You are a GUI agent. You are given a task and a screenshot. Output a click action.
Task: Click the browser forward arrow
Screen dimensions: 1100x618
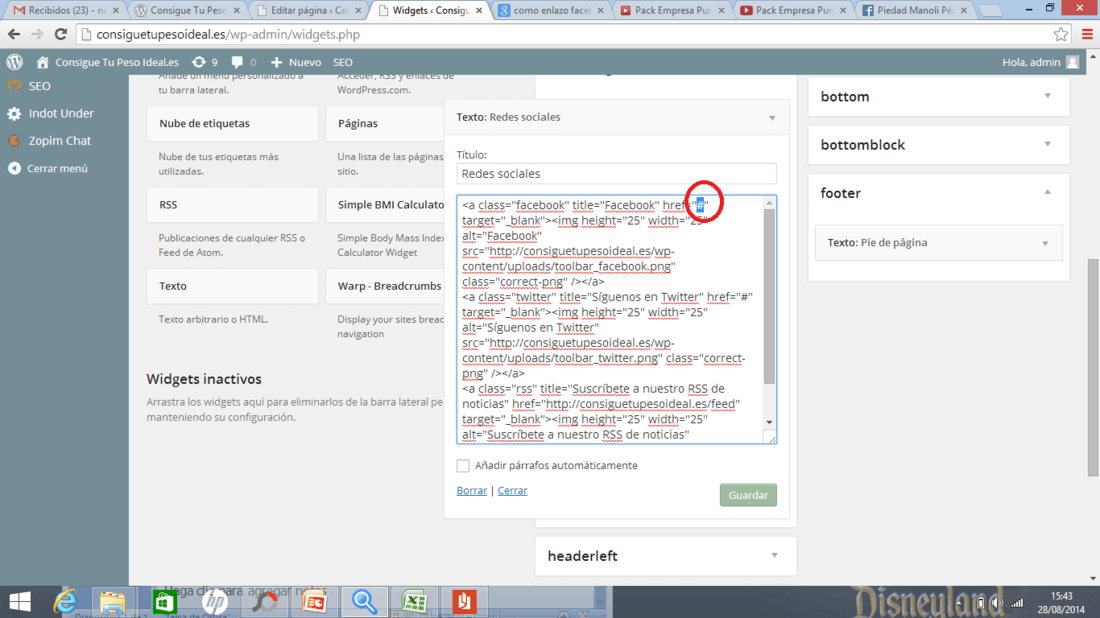pos(37,34)
